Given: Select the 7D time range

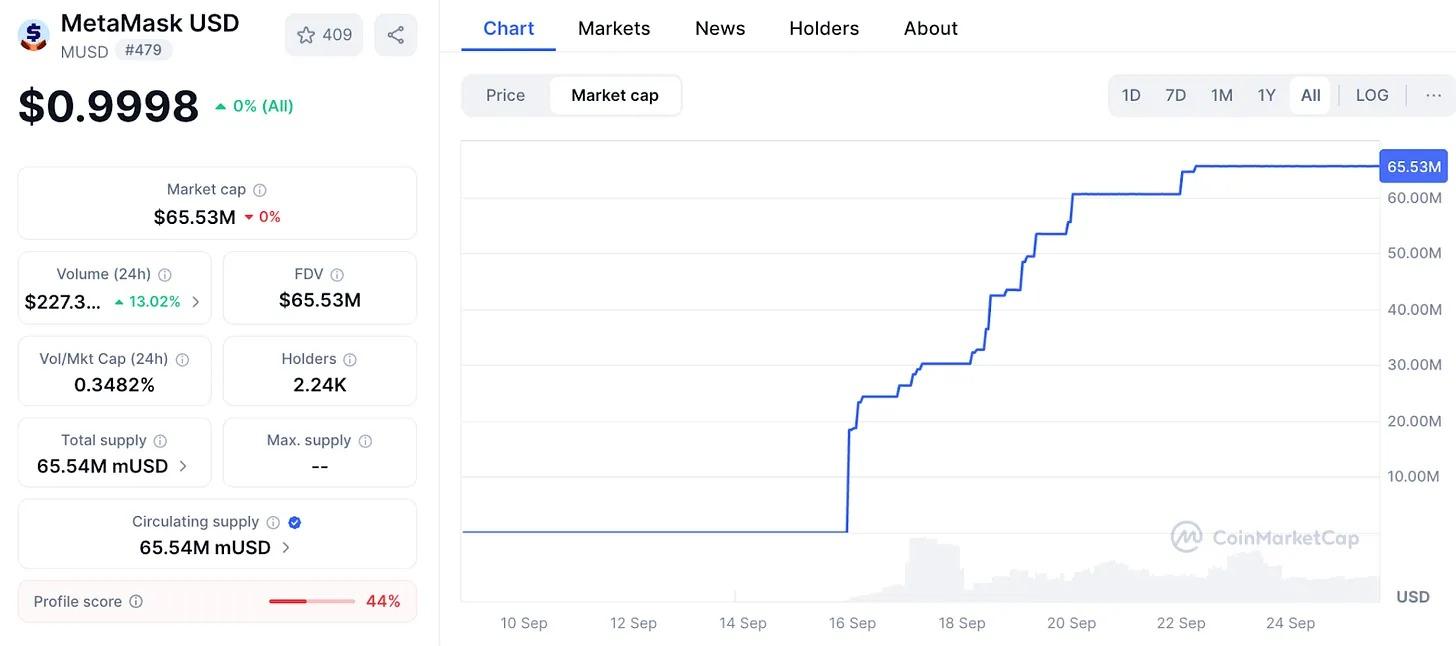Looking at the screenshot, I should [1175, 95].
